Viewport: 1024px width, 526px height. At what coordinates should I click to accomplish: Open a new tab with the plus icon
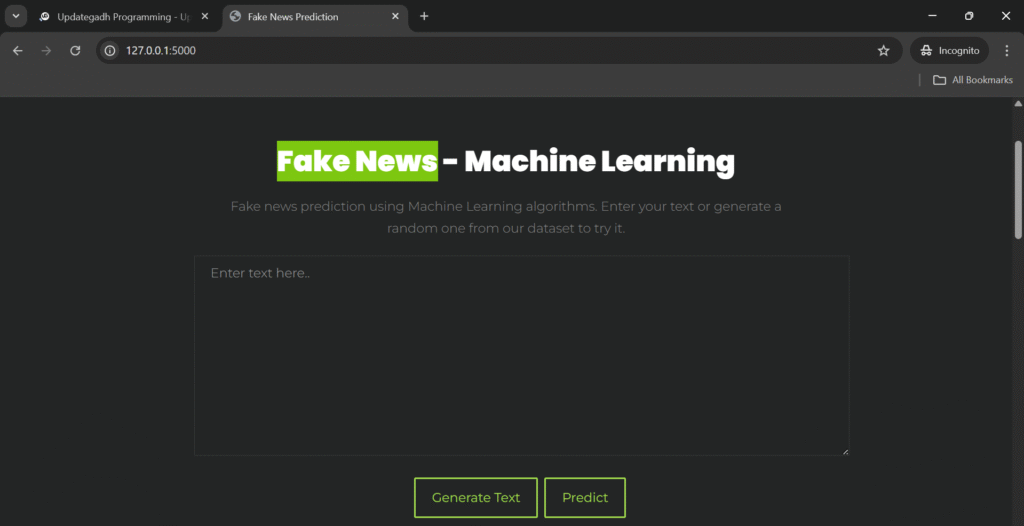424,16
